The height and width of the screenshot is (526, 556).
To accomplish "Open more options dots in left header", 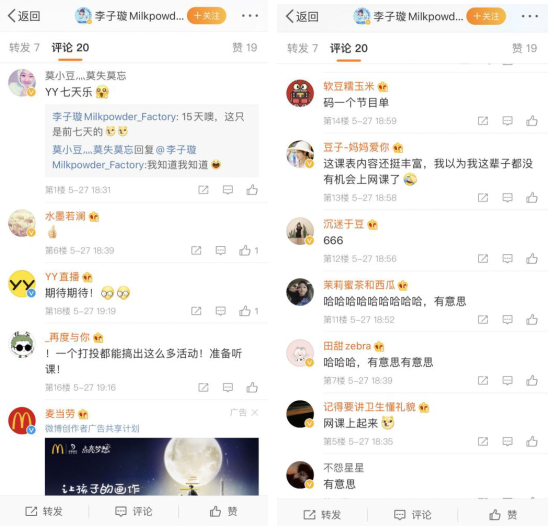I will point(250,16).
